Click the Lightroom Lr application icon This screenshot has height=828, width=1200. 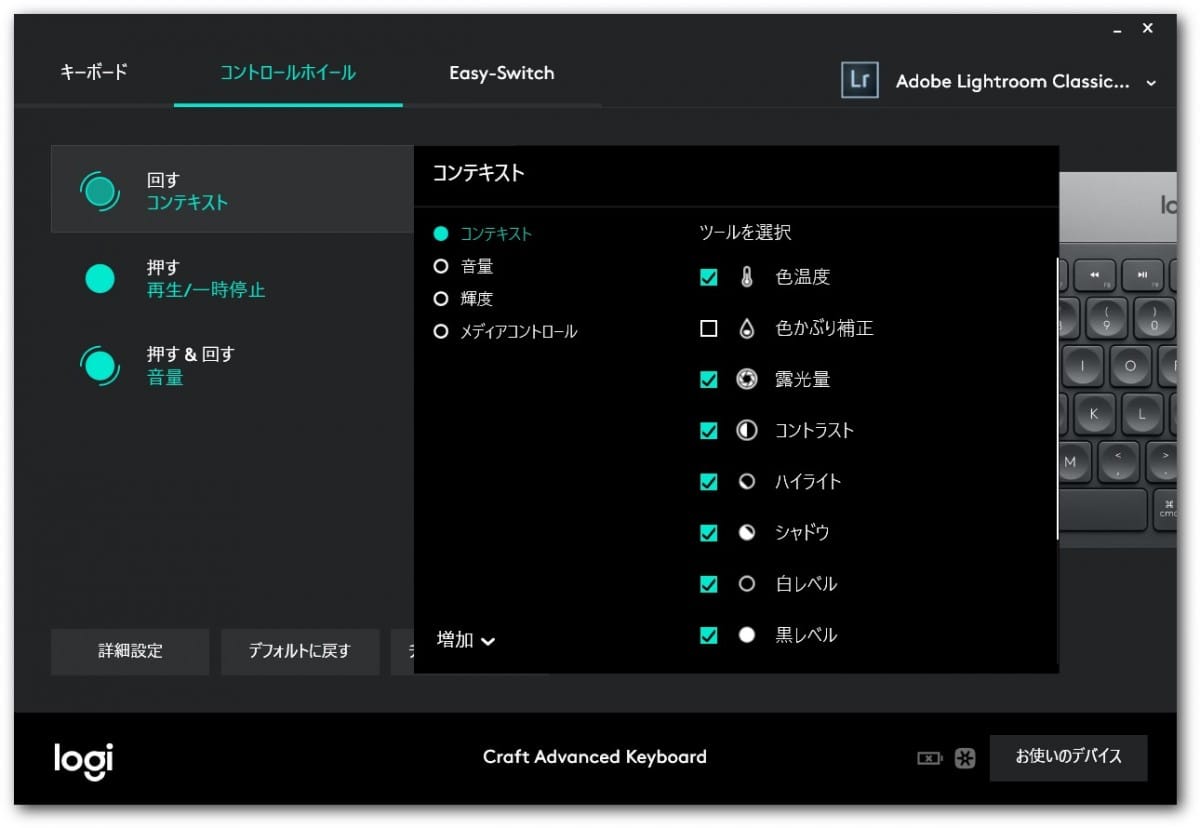point(859,82)
